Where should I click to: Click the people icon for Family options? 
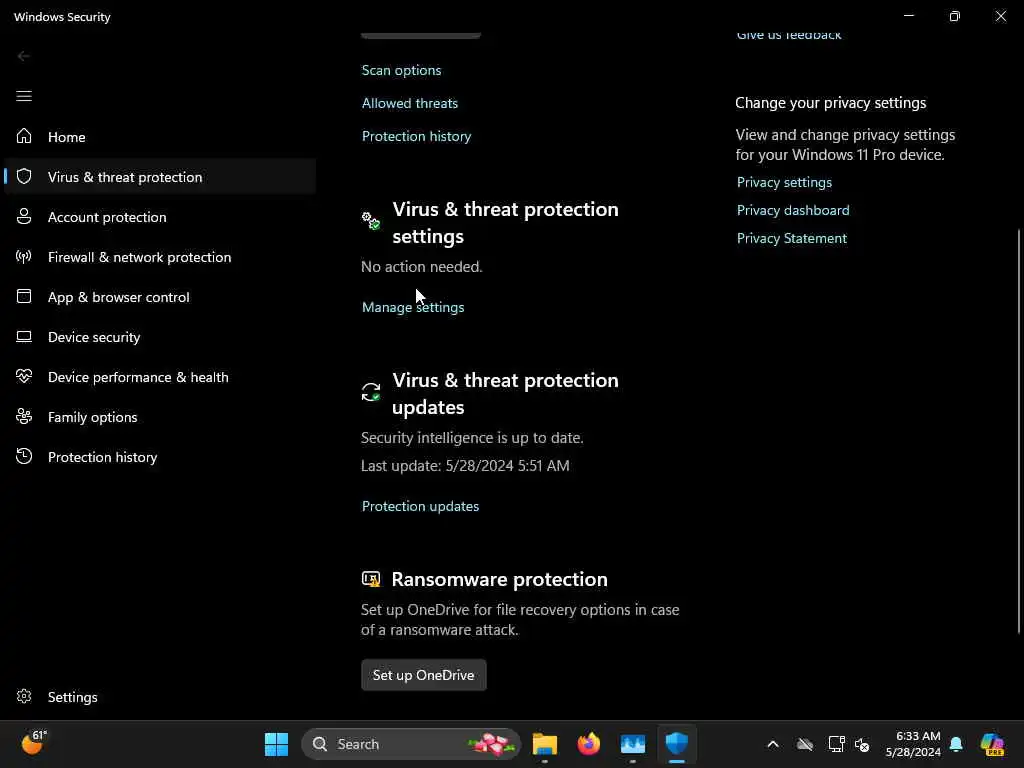point(24,417)
